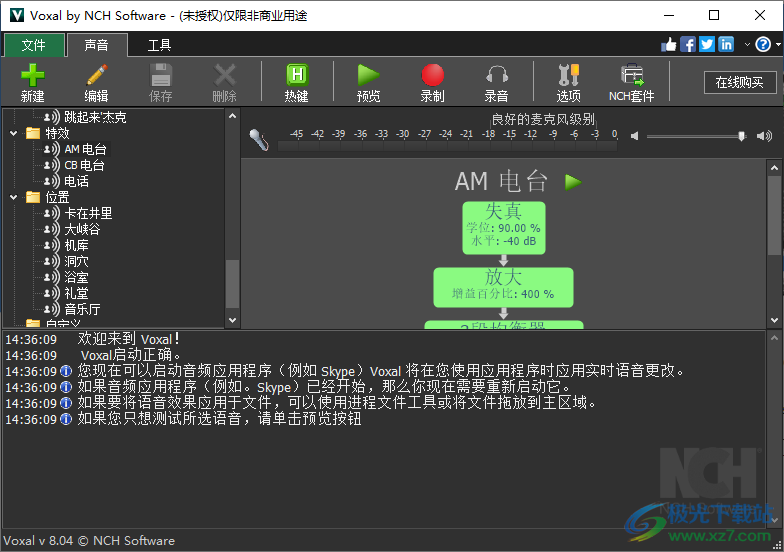Click effect chain panel scroll down arrow
The width and height of the screenshot is (784, 552).
point(774,320)
